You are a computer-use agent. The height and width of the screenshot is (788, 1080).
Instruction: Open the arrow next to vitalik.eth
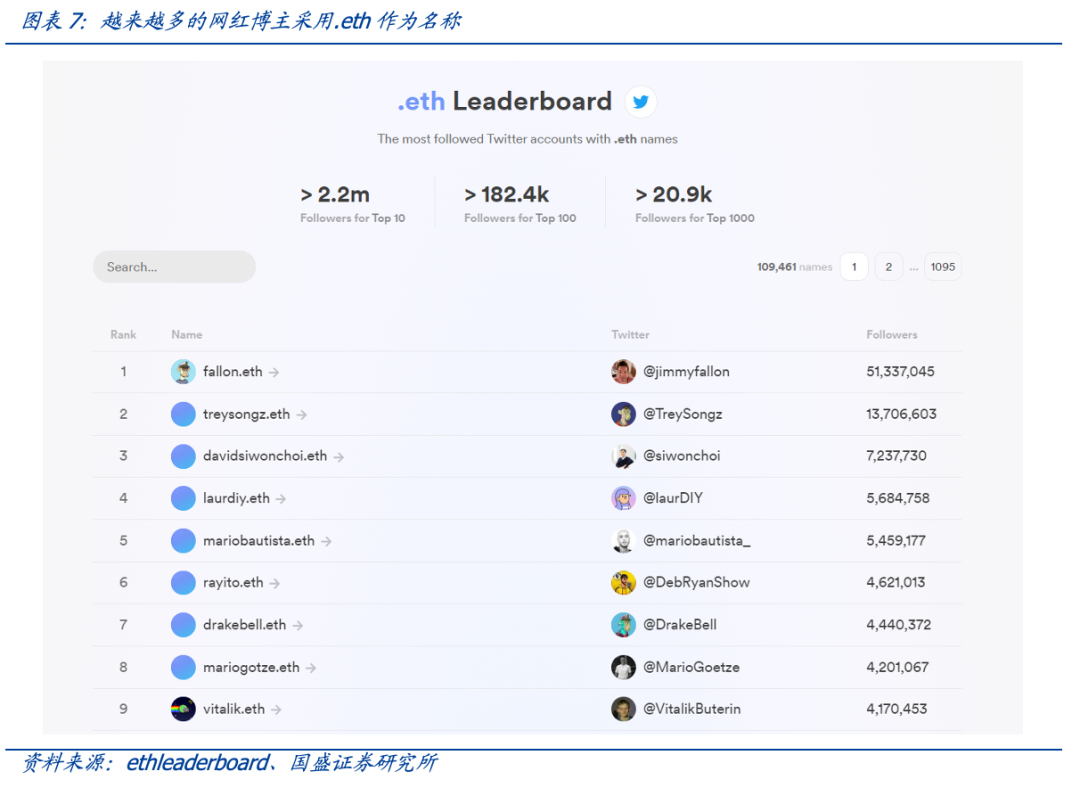tap(276, 709)
